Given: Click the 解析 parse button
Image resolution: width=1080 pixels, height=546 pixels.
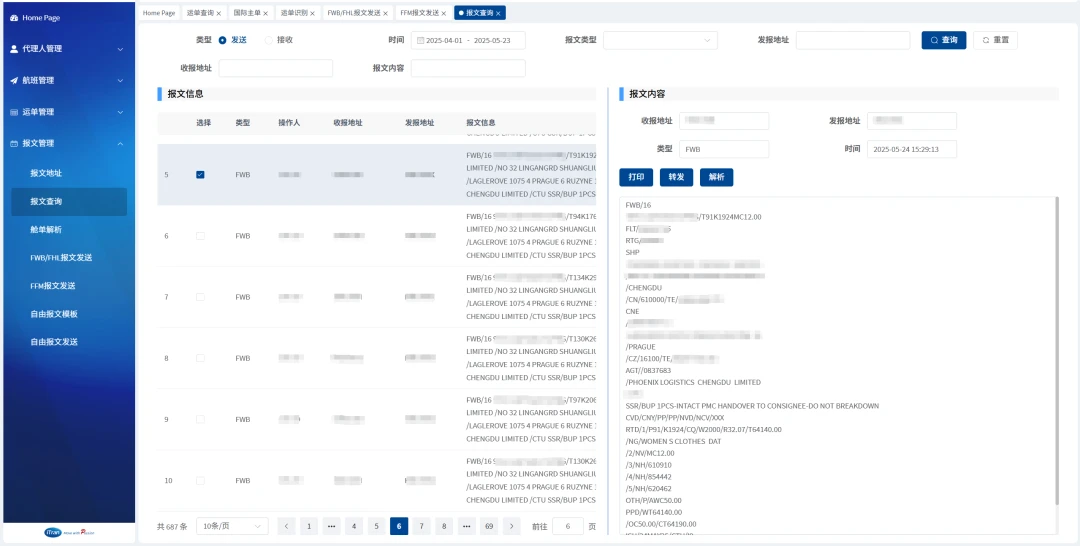Looking at the screenshot, I should [716, 178].
